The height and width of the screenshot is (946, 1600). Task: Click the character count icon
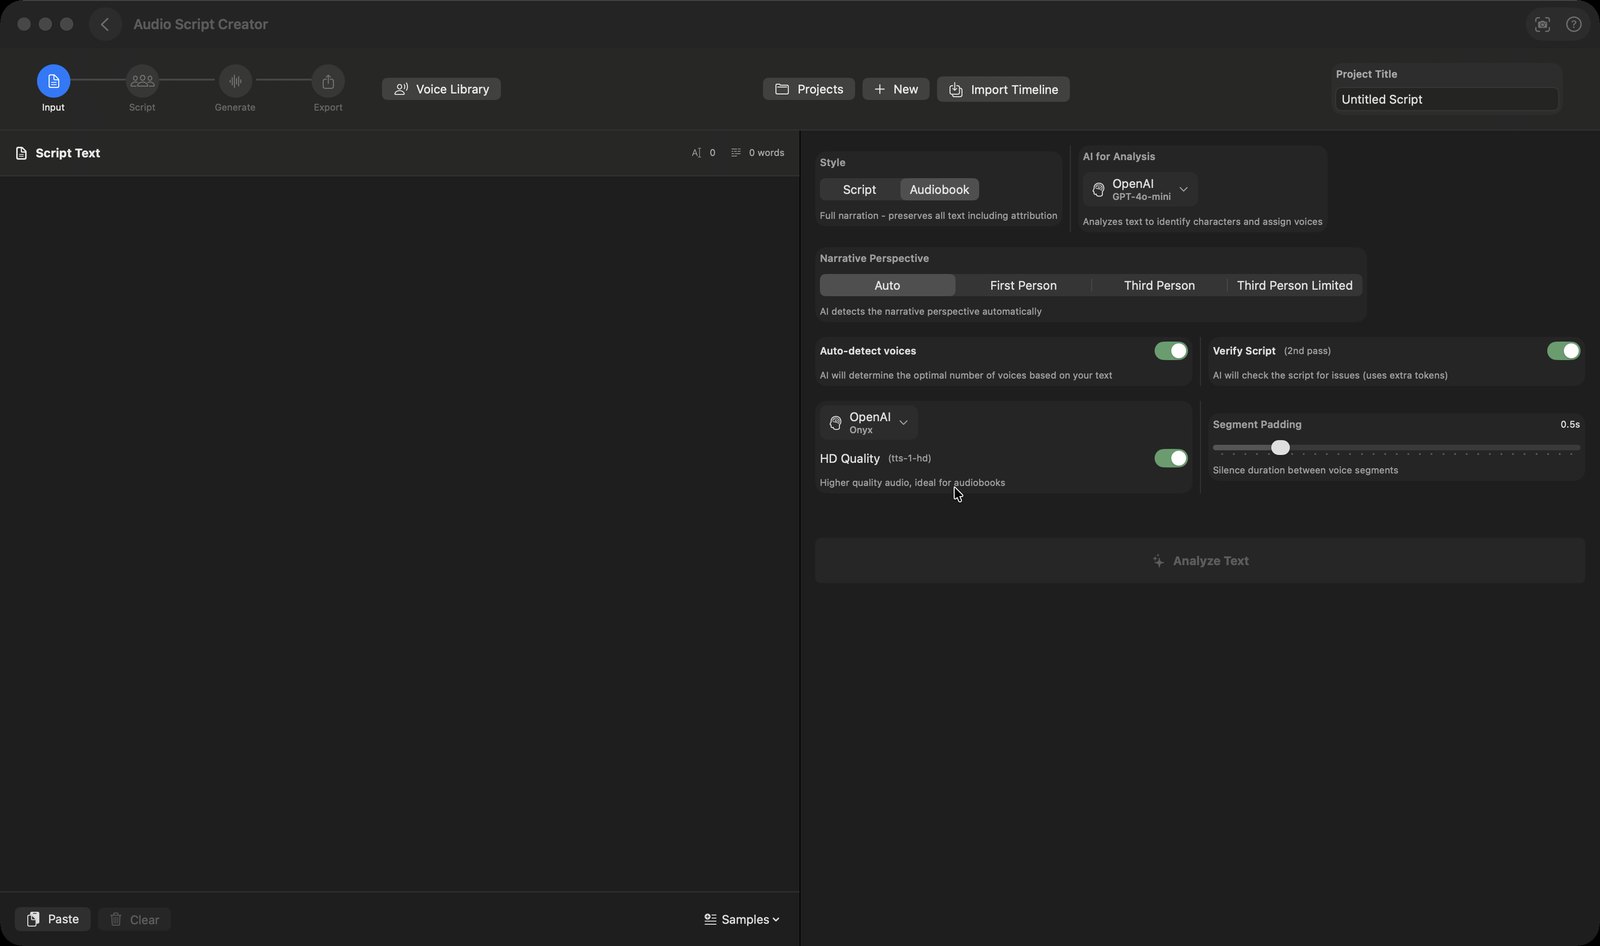(696, 153)
